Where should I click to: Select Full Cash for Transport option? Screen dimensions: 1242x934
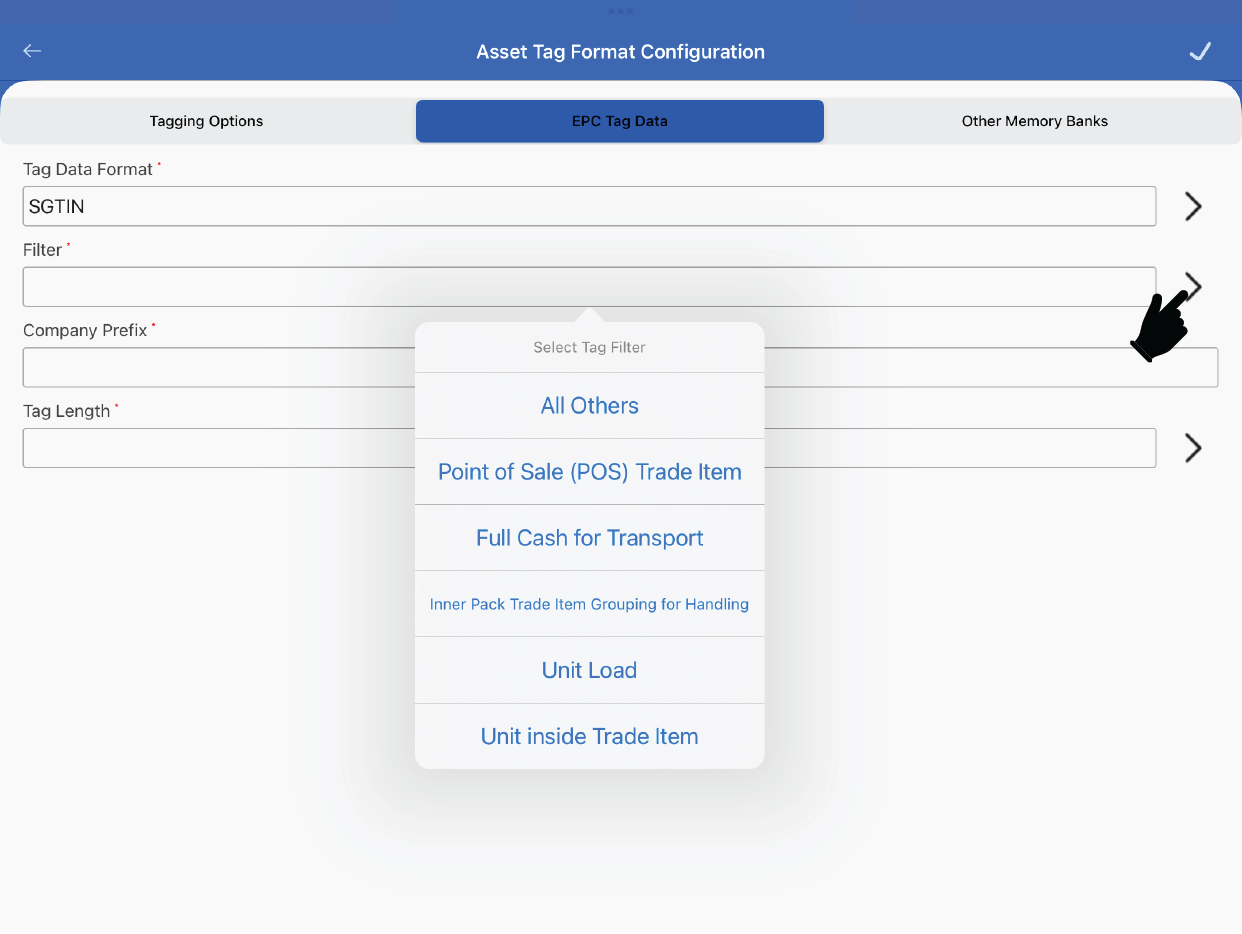click(590, 538)
